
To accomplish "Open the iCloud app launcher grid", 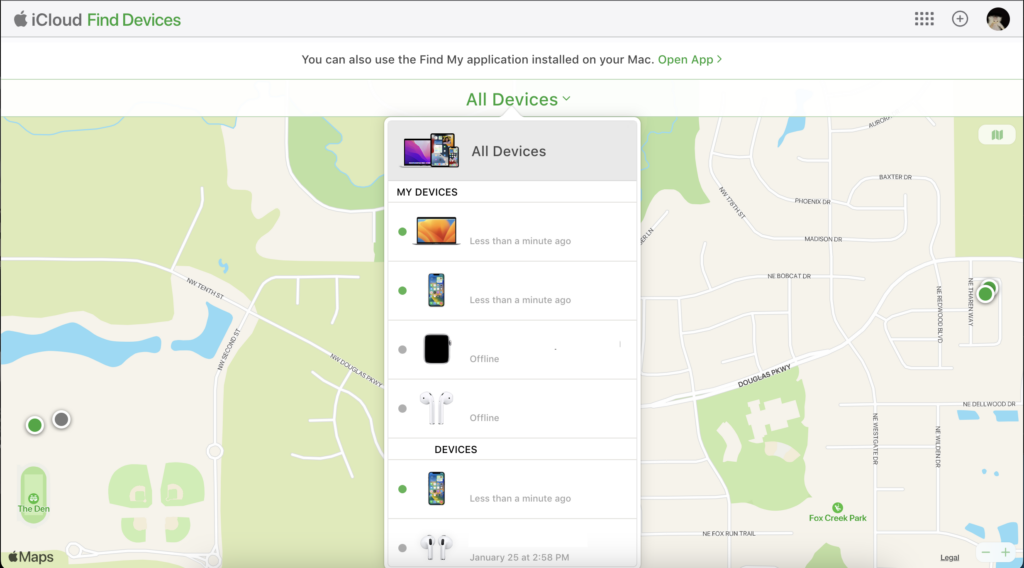I will pos(923,19).
